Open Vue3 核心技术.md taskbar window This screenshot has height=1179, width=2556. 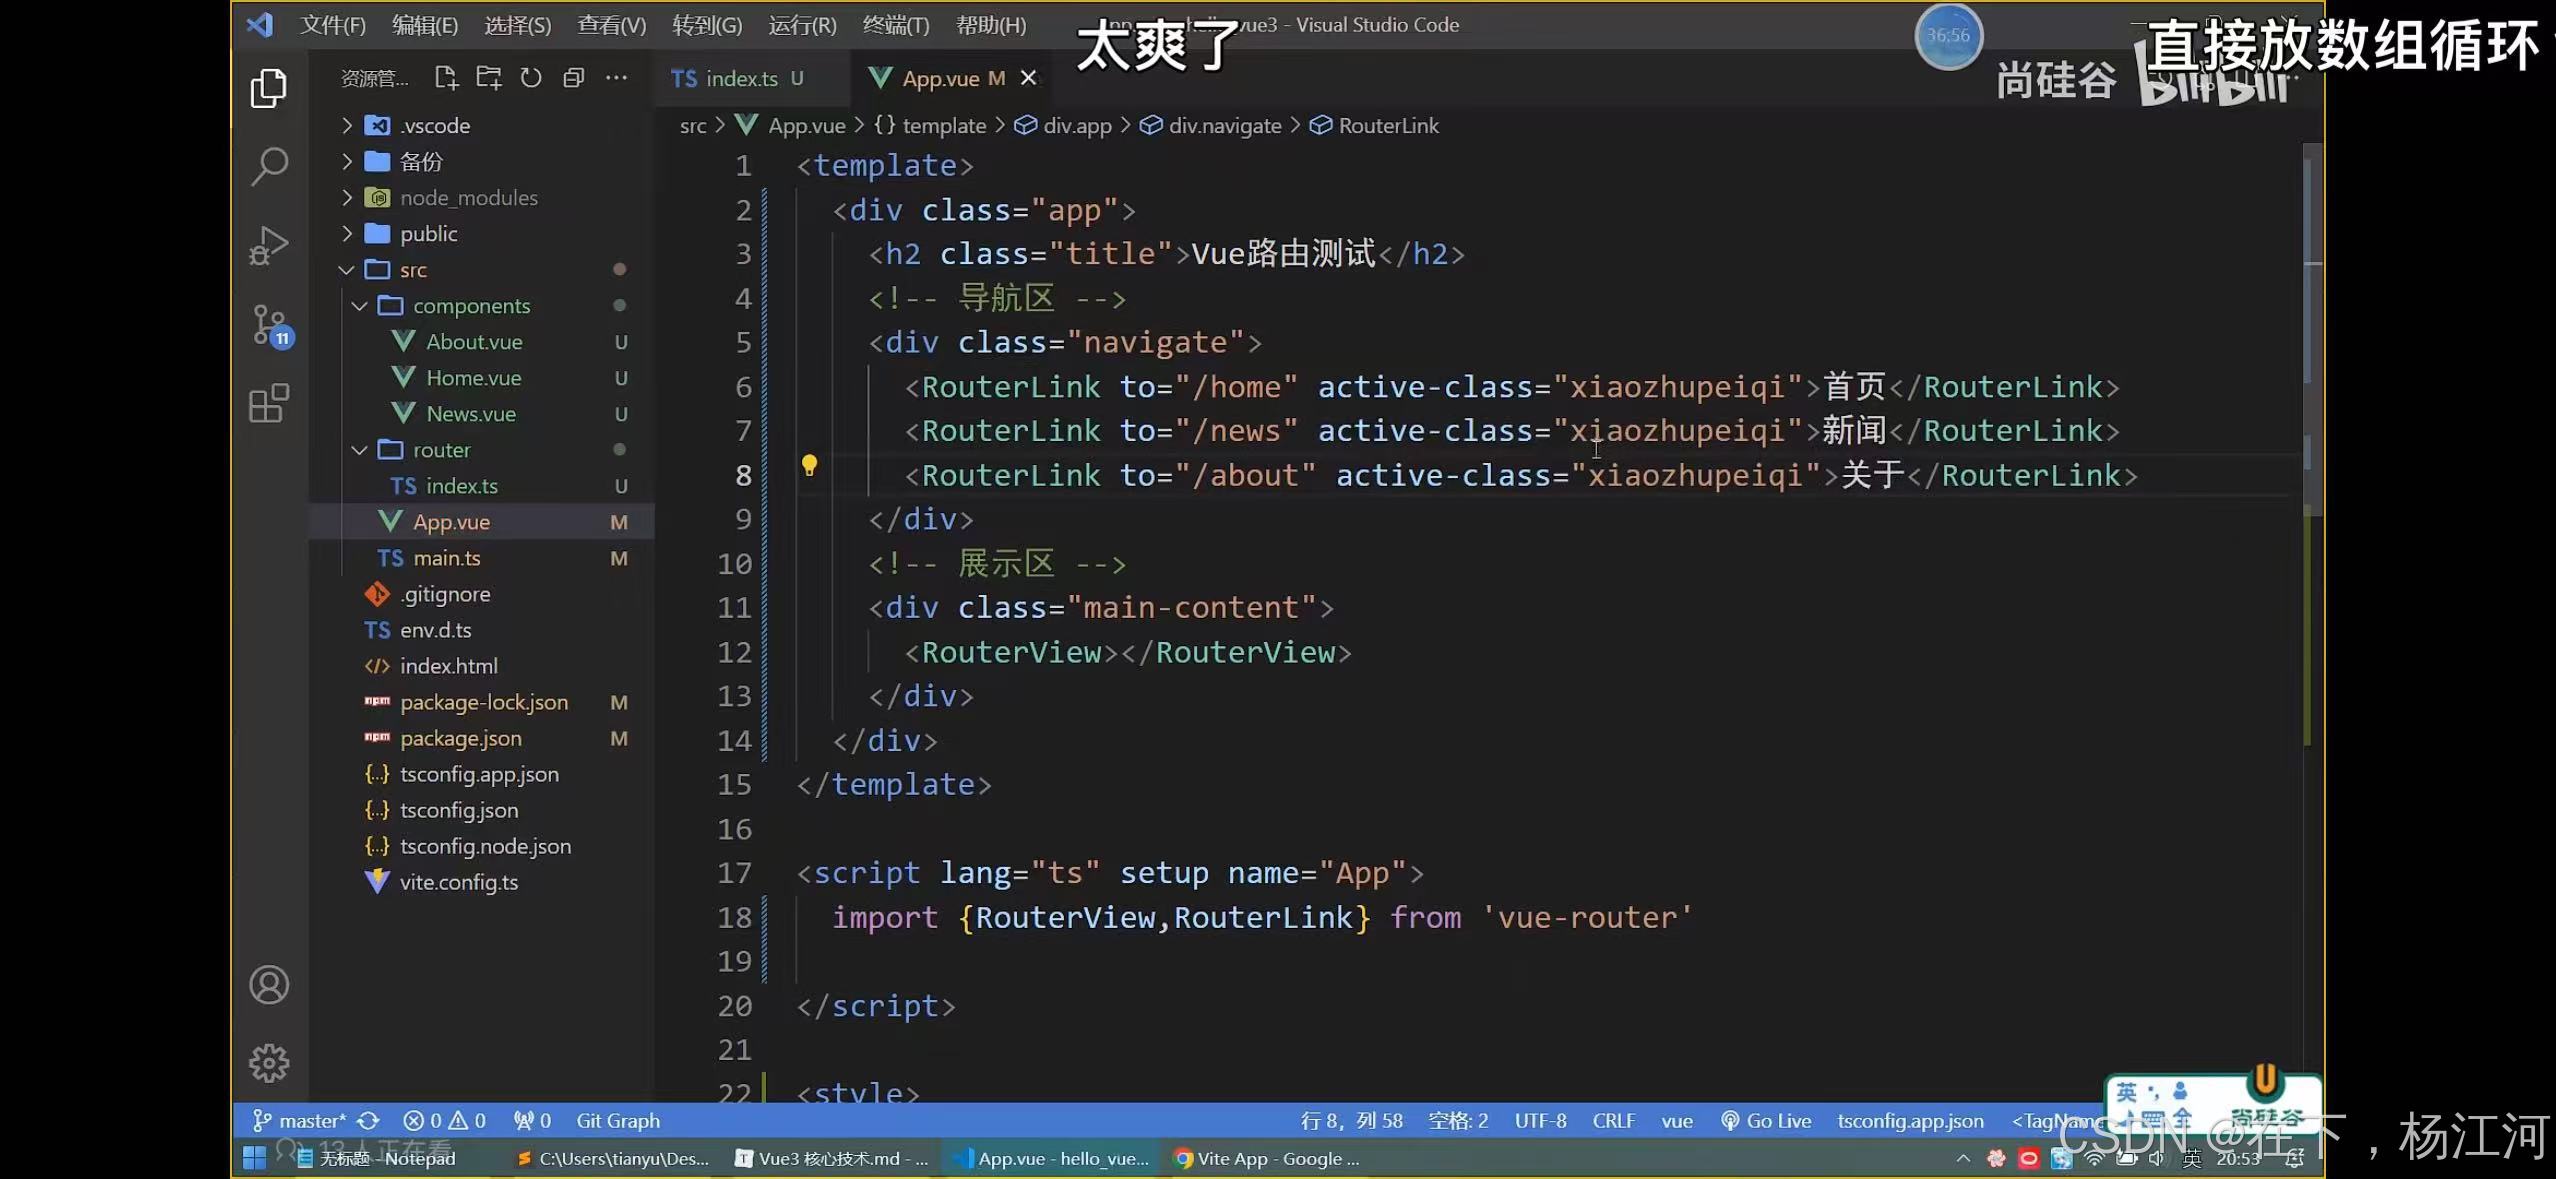[832, 1158]
